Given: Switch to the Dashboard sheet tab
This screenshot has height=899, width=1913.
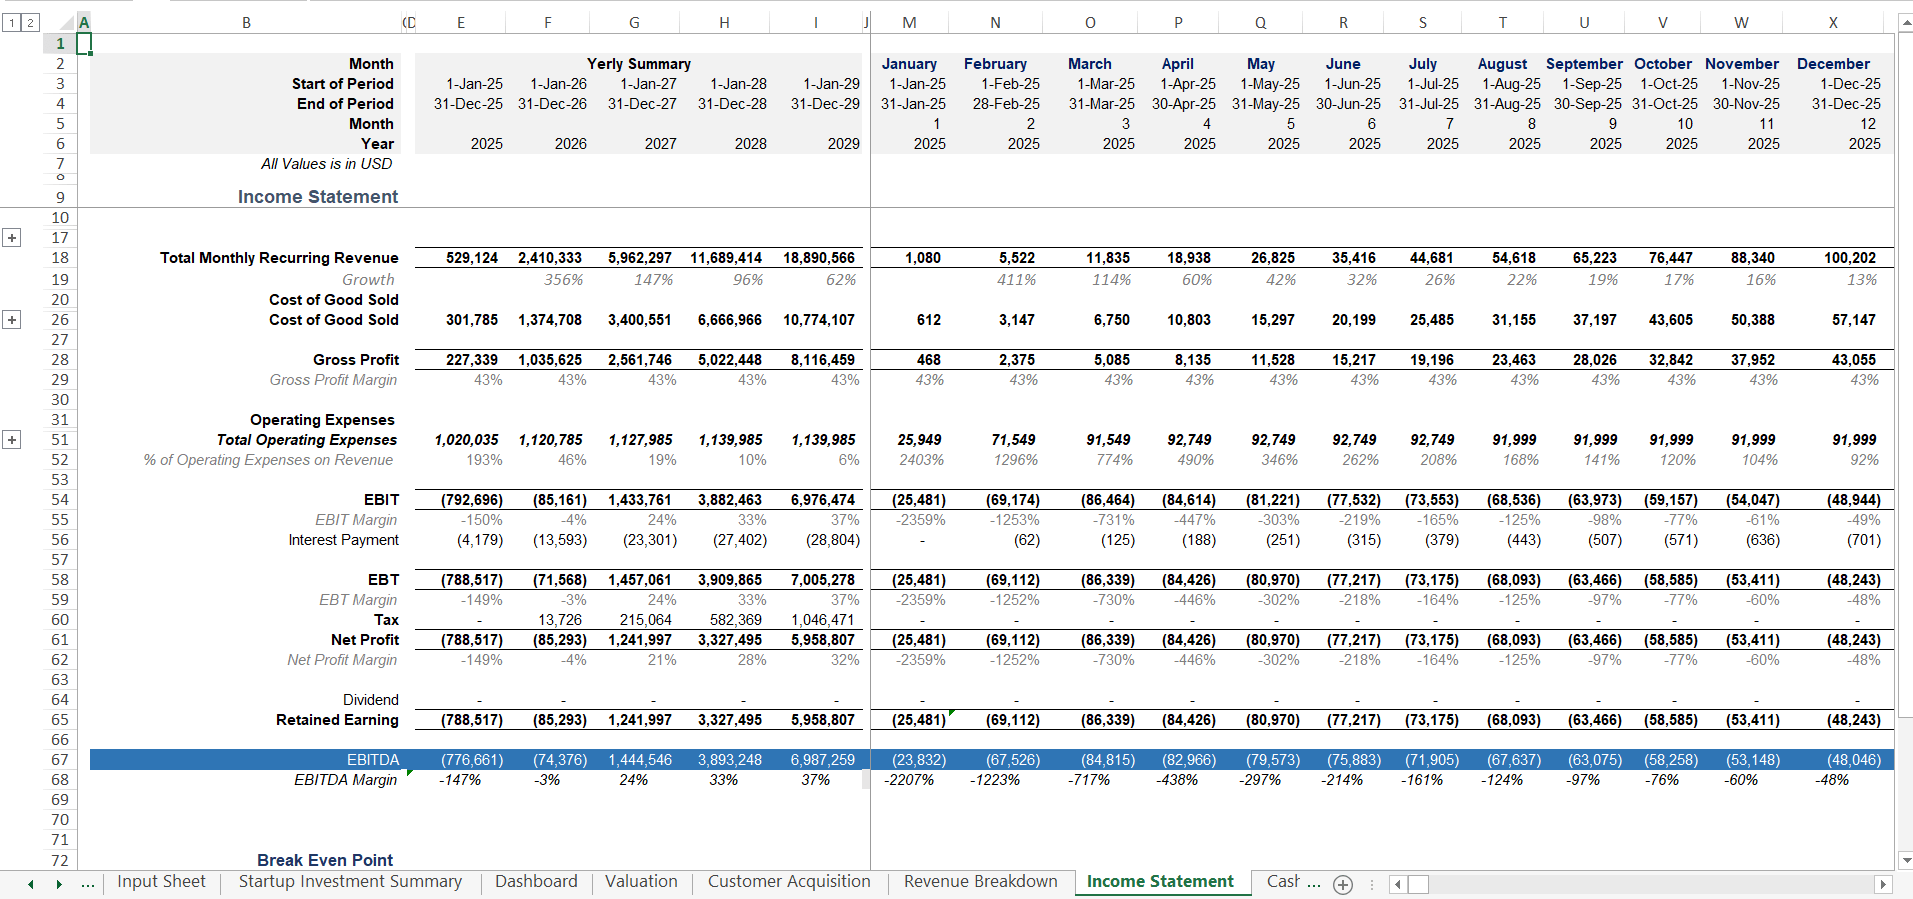Looking at the screenshot, I should coord(536,882).
